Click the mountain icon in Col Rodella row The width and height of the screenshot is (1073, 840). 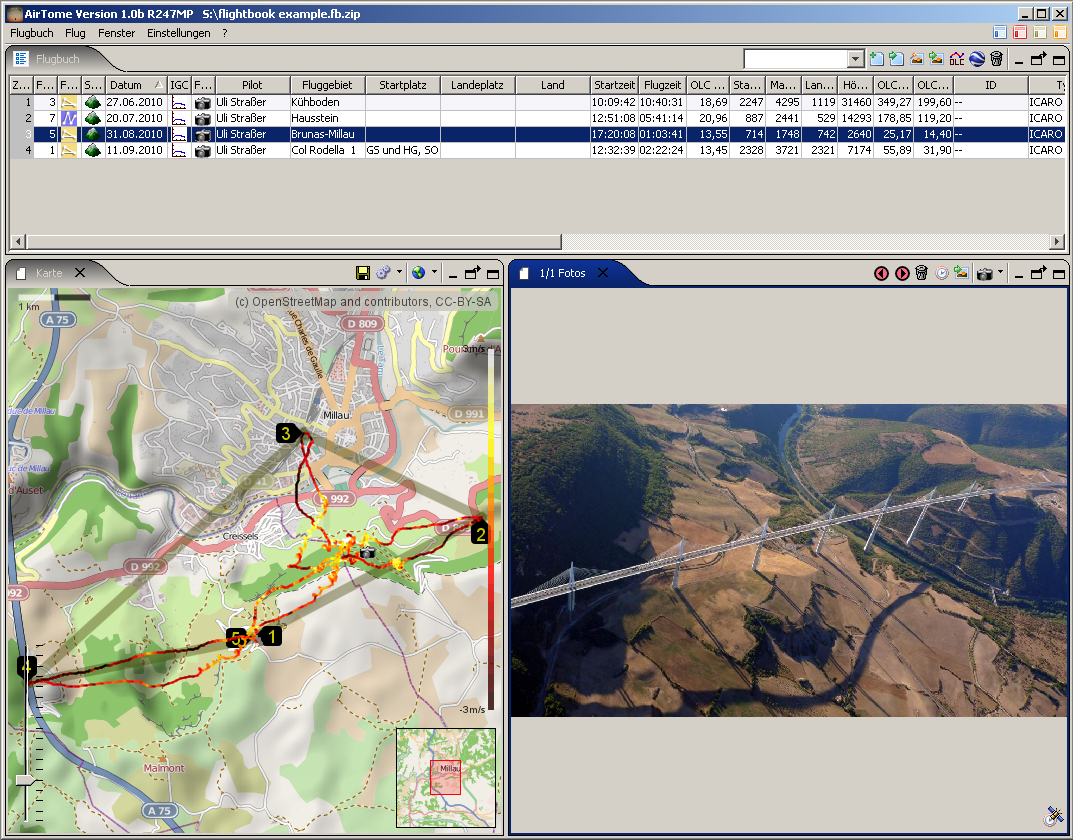click(93, 150)
